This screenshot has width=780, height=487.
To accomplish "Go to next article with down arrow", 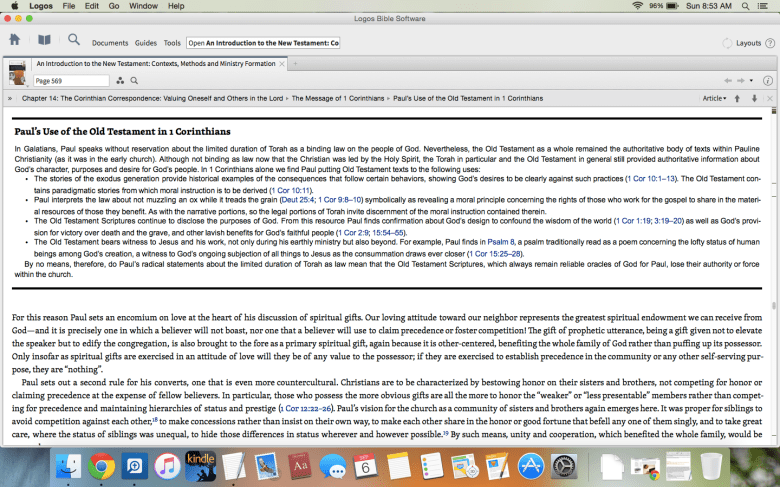I will [753, 99].
